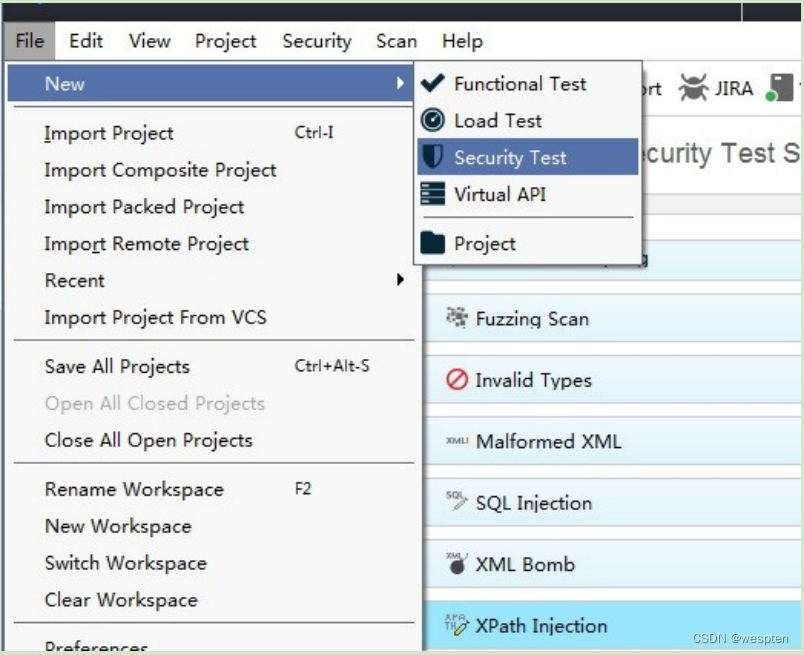Click the SQL Injection scan icon
This screenshot has width=804, height=655.
457,502
